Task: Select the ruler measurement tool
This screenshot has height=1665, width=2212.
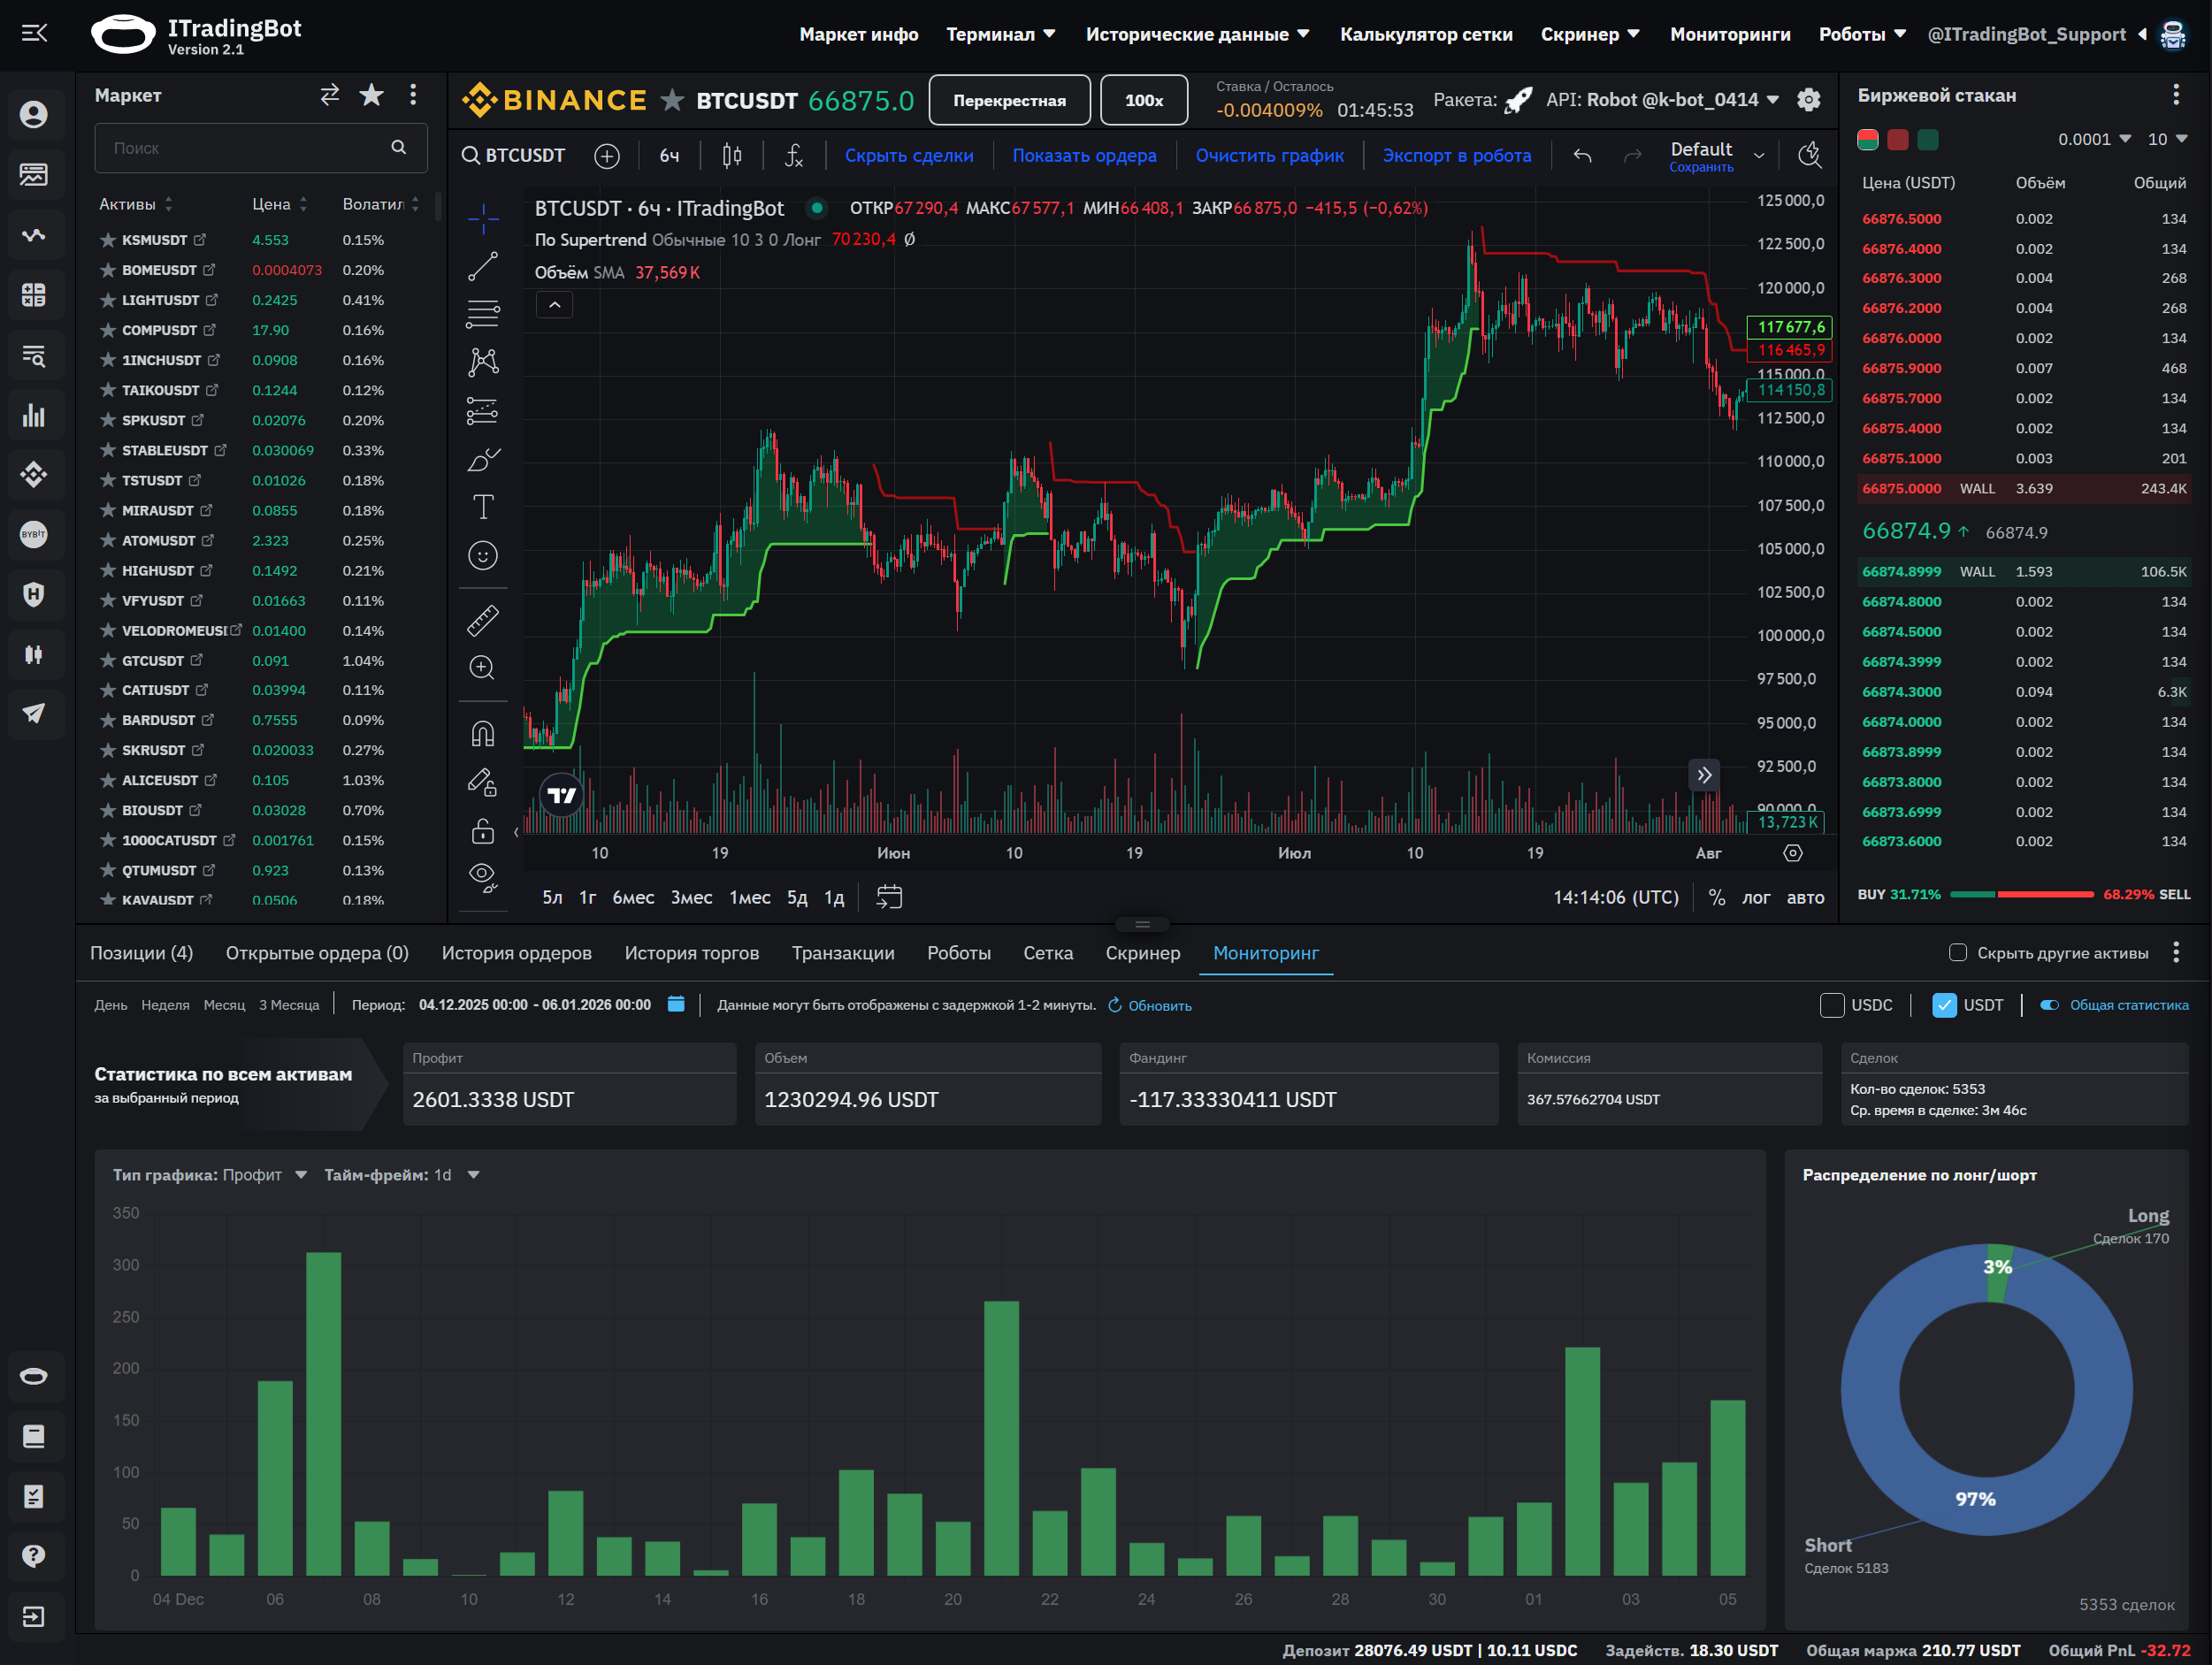Action: click(x=483, y=619)
